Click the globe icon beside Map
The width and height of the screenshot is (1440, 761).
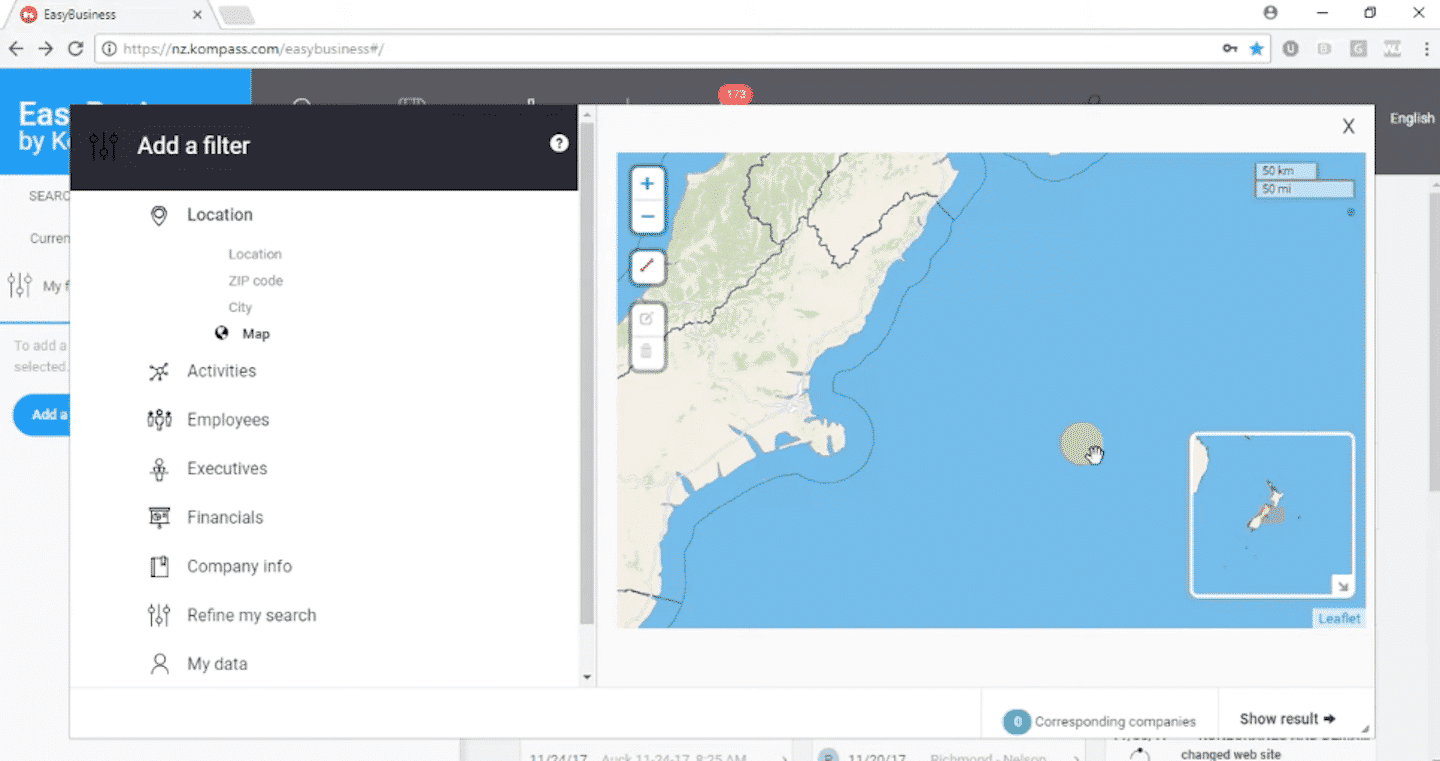pyautogui.click(x=222, y=334)
